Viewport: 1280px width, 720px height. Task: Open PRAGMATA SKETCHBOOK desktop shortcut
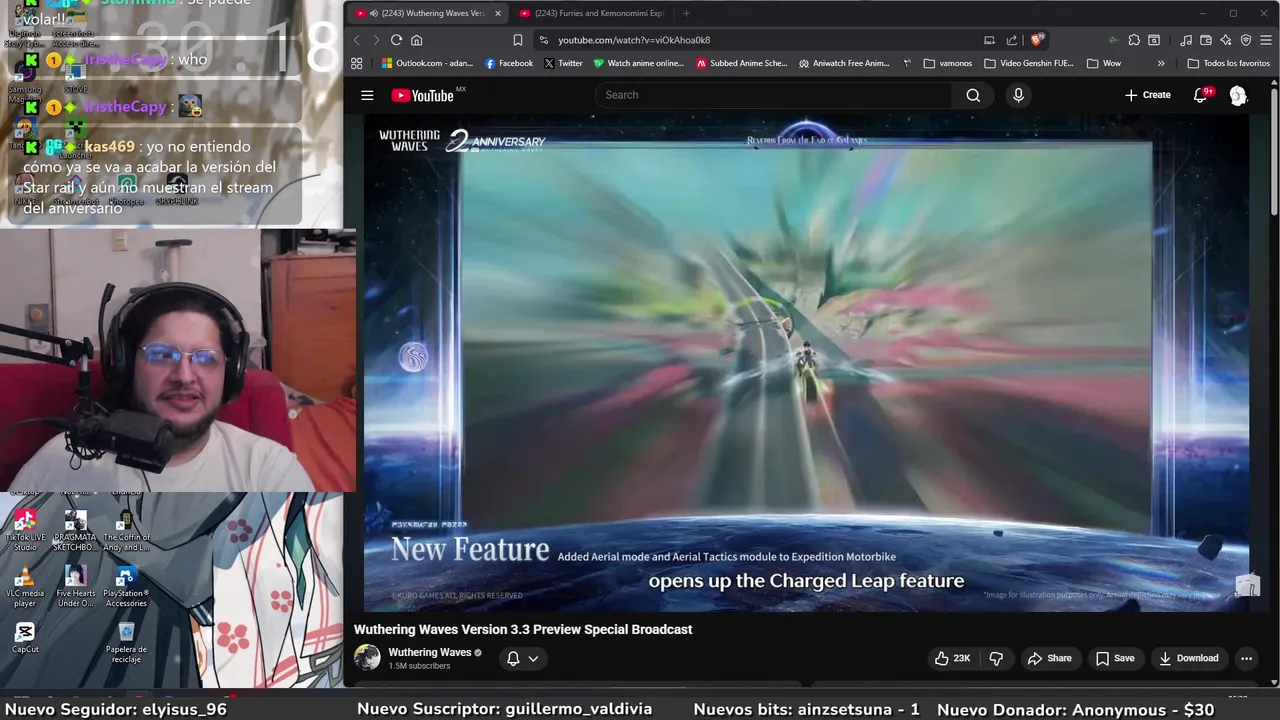76,531
